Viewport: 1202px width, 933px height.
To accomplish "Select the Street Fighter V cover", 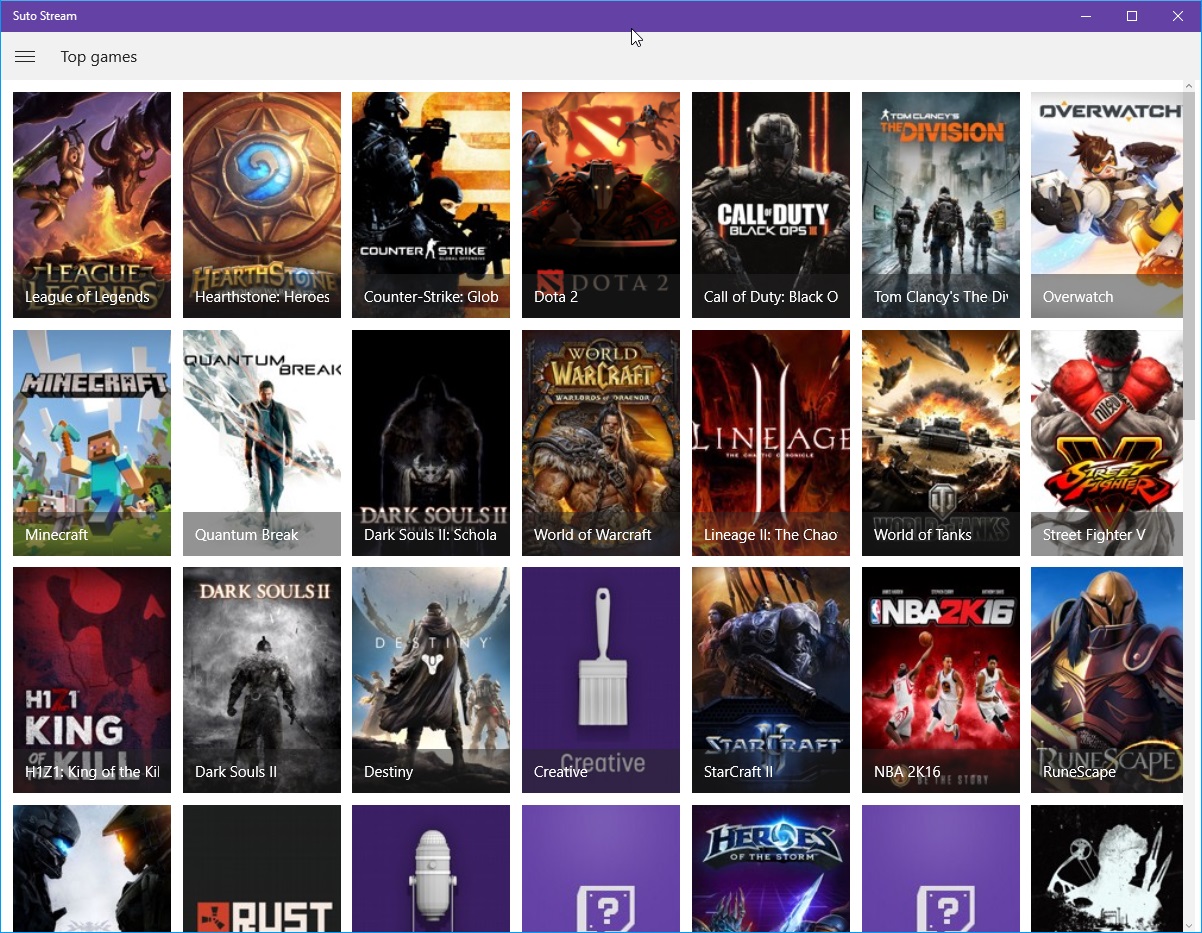I will tap(1106, 442).
